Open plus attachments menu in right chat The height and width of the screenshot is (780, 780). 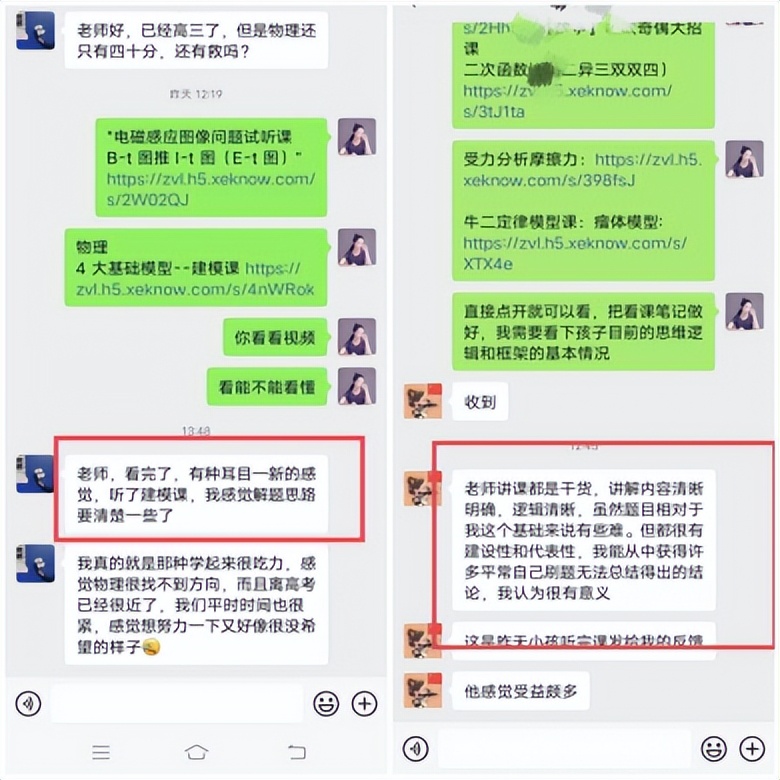752,748
